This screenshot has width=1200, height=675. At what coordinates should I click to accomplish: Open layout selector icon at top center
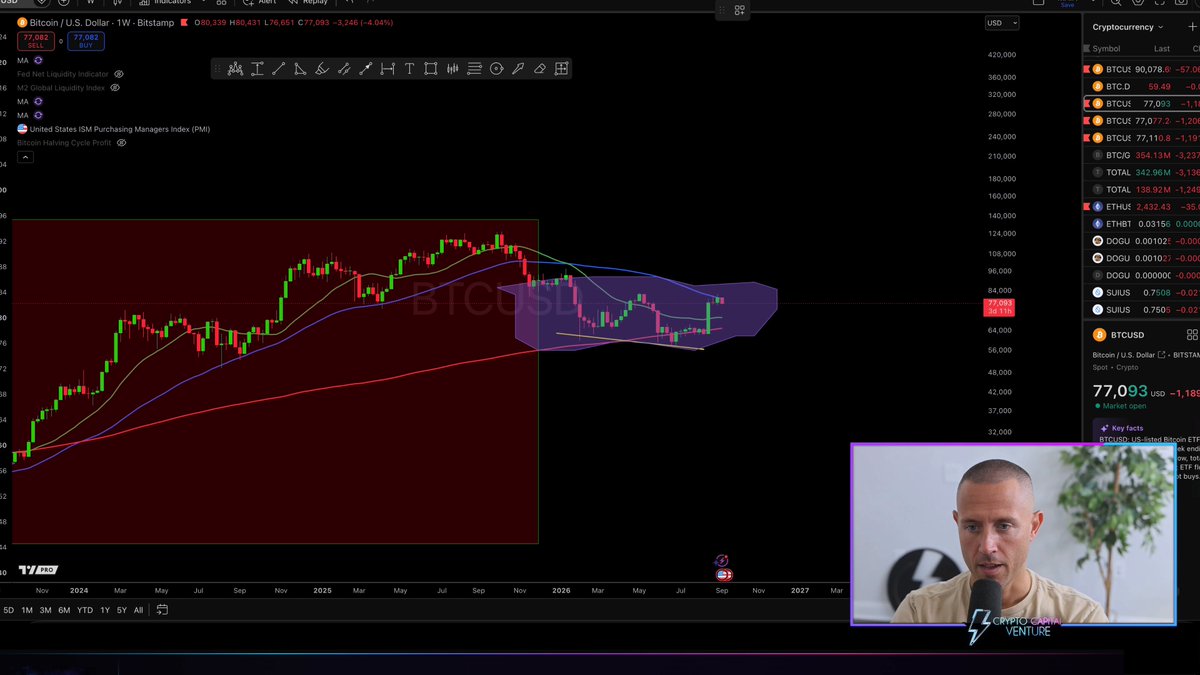739,10
